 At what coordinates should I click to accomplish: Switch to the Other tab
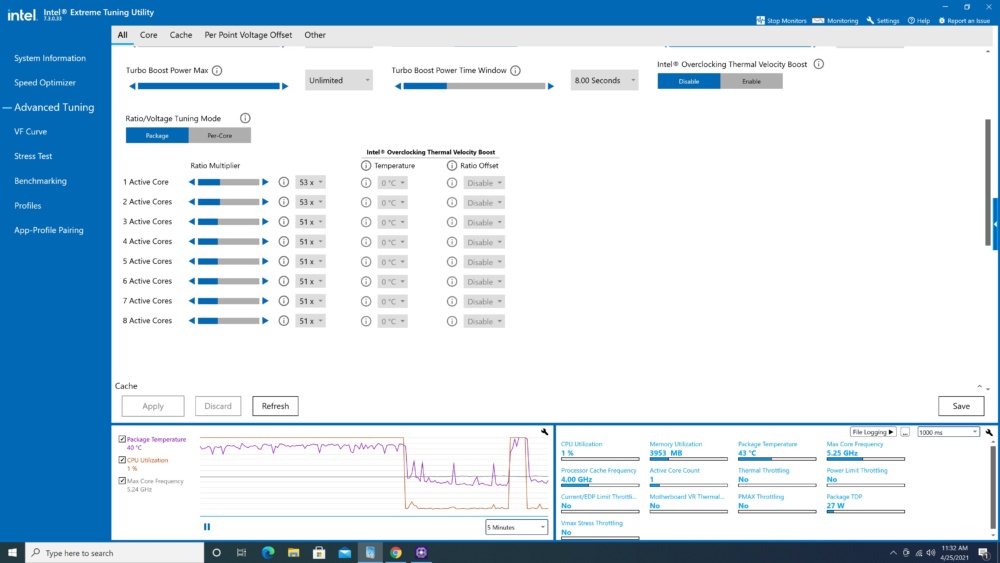[315, 35]
